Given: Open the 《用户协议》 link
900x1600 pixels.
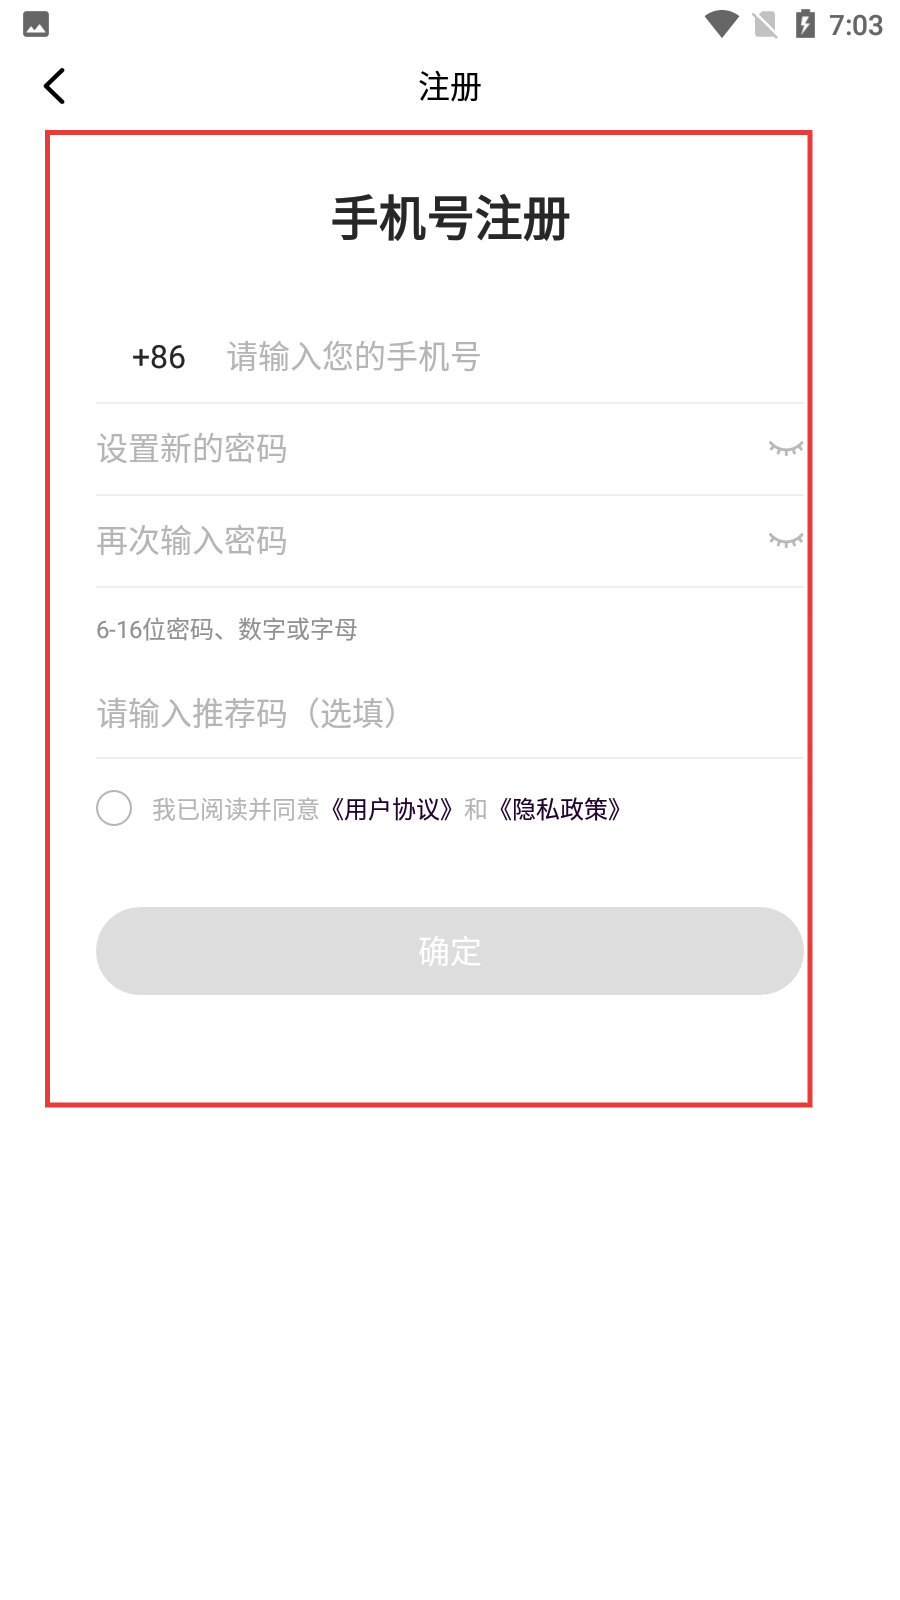Looking at the screenshot, I should click(x=392, y=809).
